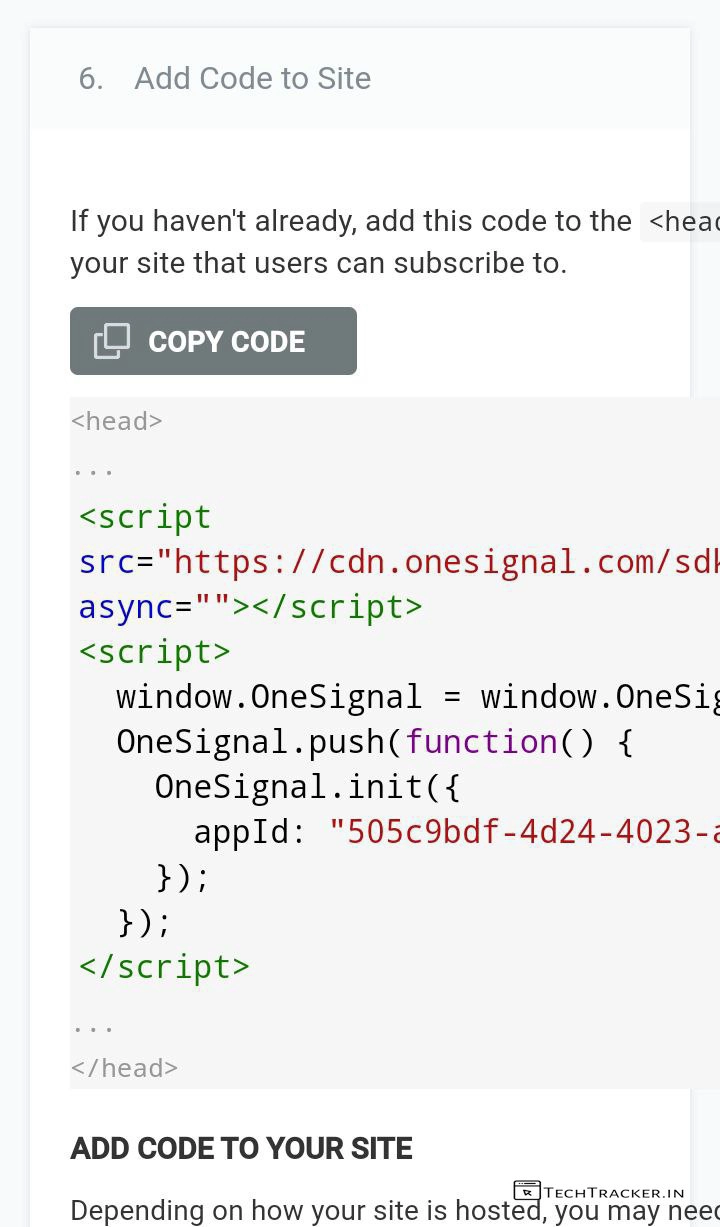Click the first <script opening tag line
The width and height of the screenshot is (720, 1227).
tap(146, 517)
